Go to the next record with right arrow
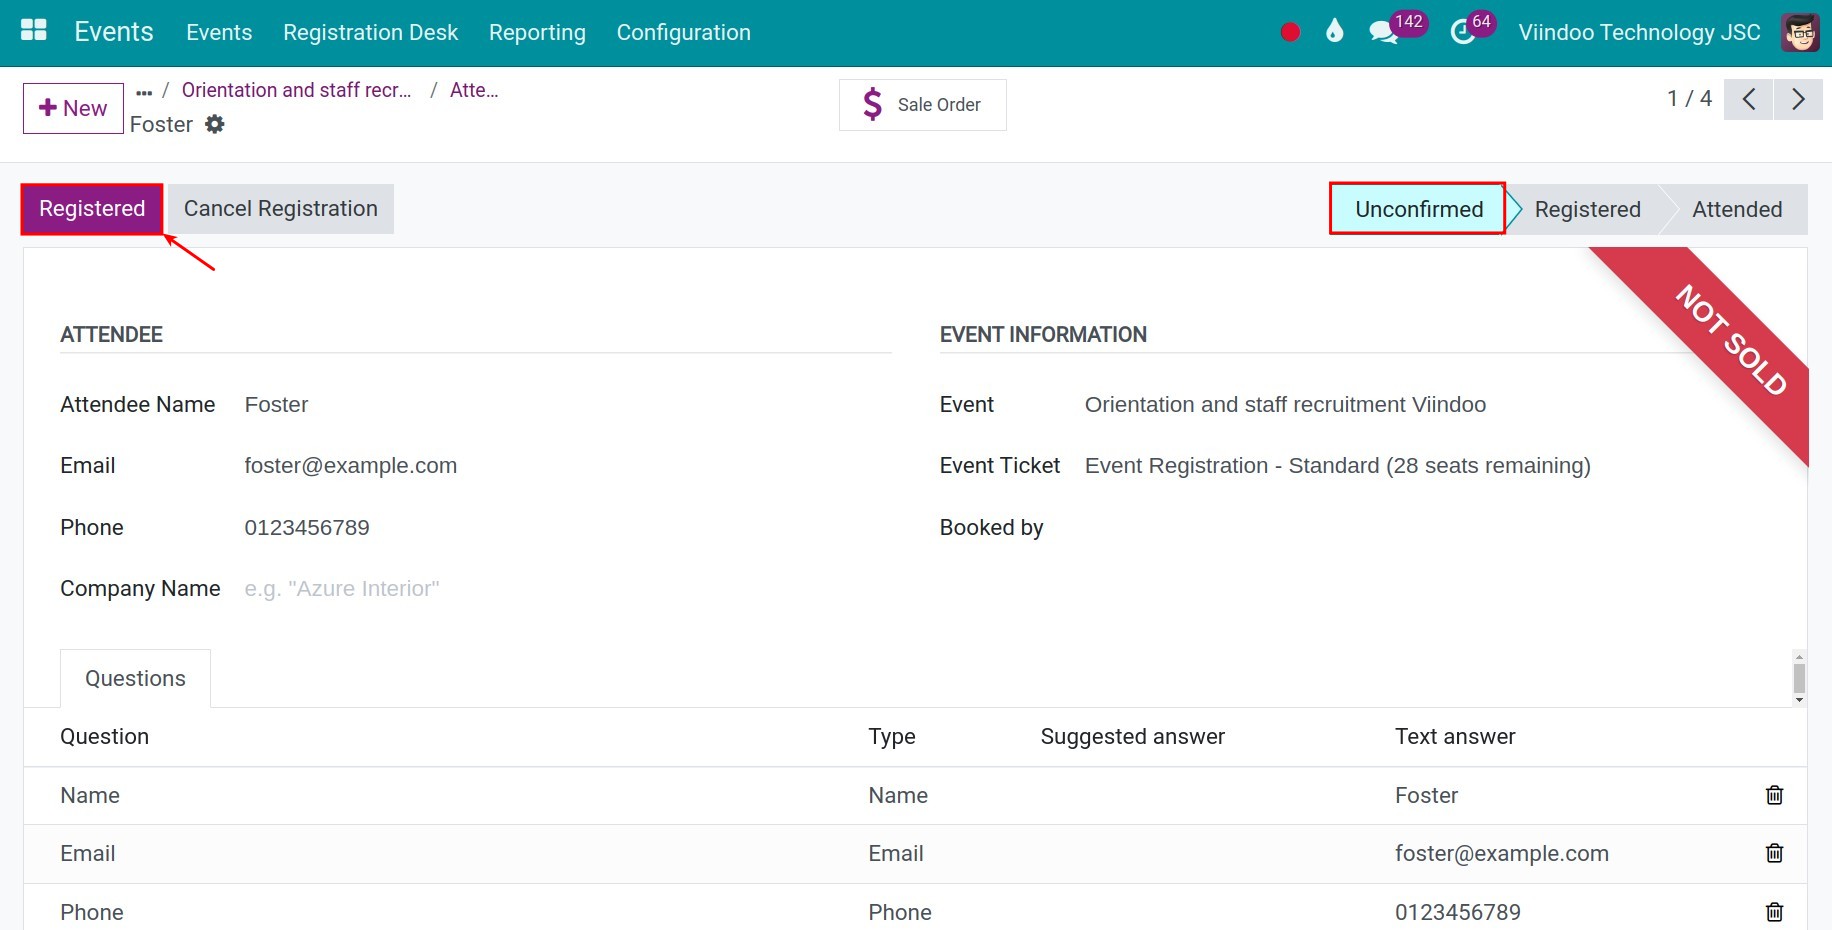1832x930 pixels. click(1797, 99)
